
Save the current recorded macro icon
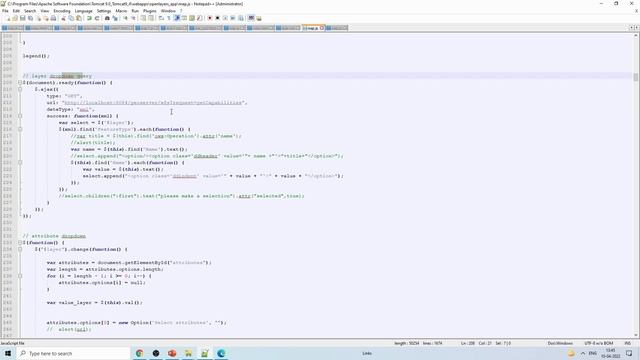[x=240, y=18]
